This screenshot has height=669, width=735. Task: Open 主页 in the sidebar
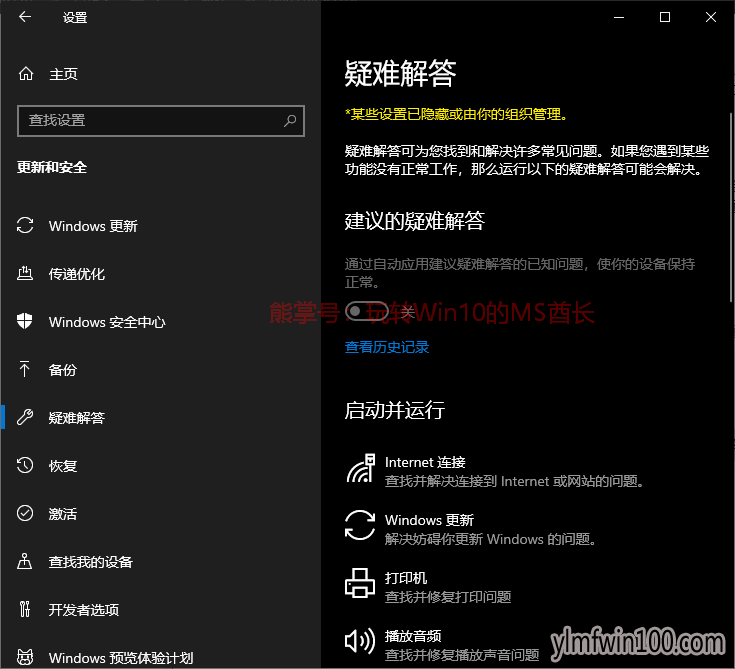pos(63,74)
